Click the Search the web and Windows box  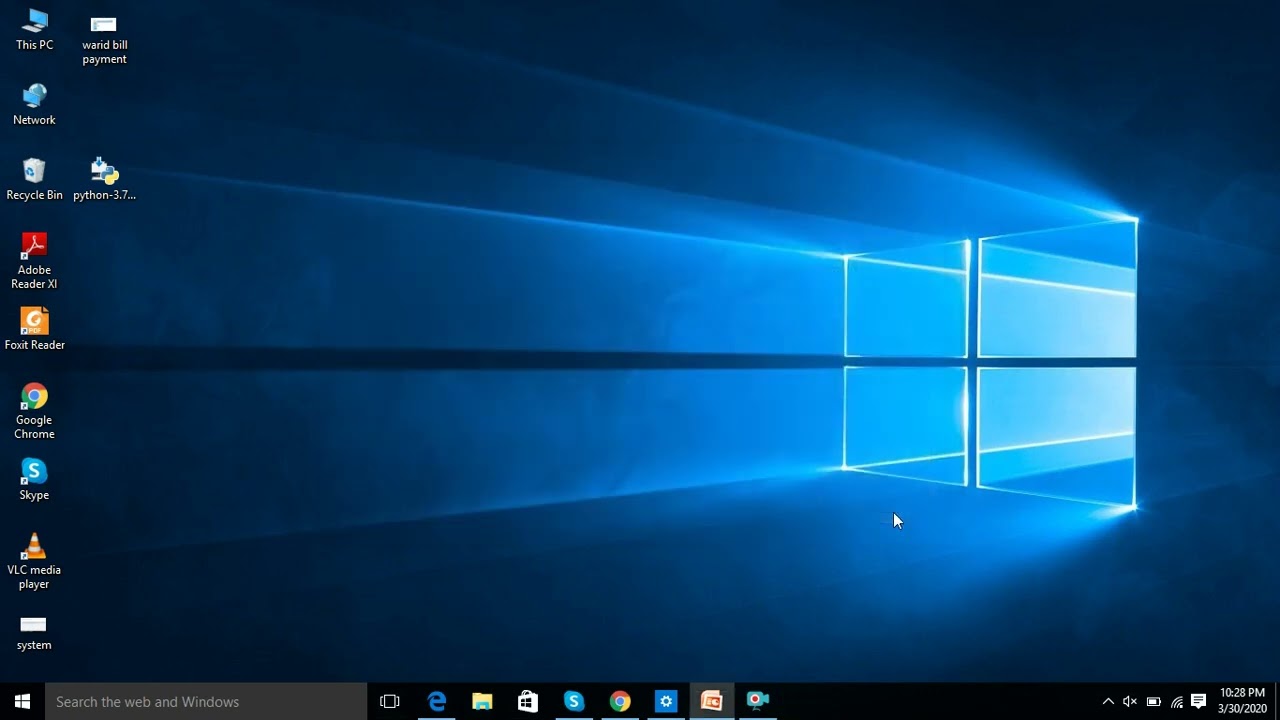tap(206, 701)
